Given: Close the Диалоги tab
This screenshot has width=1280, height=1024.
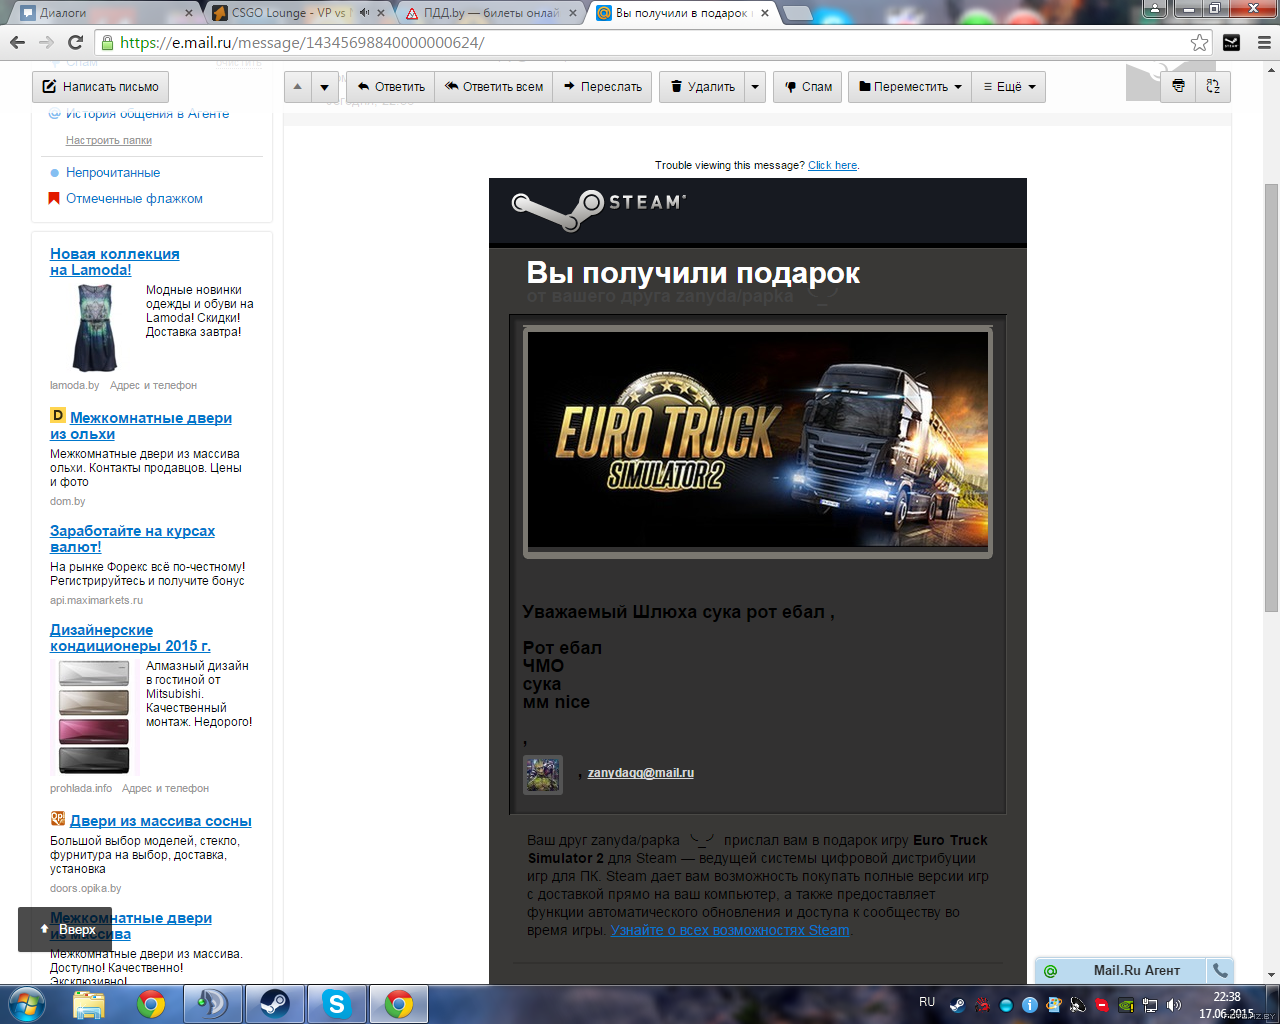Looking at the screenshot, I should tap(189, 13).
